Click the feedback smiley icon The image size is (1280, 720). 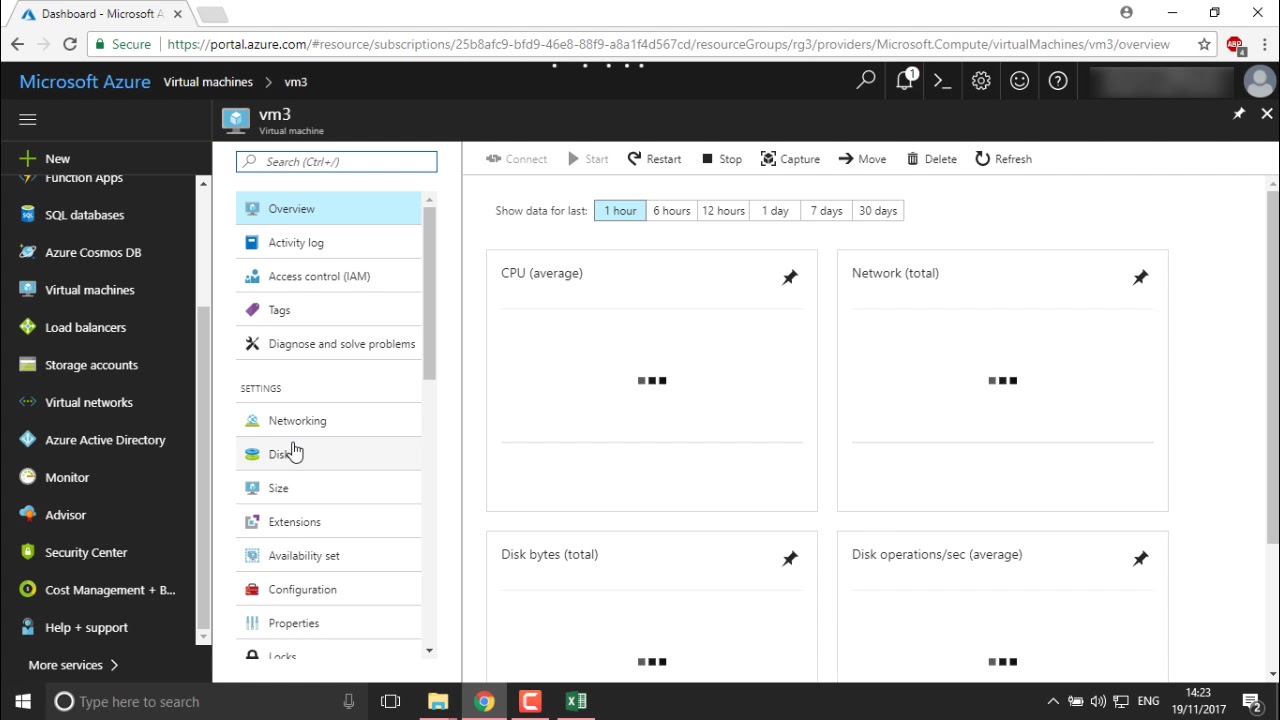(1019, 81)
